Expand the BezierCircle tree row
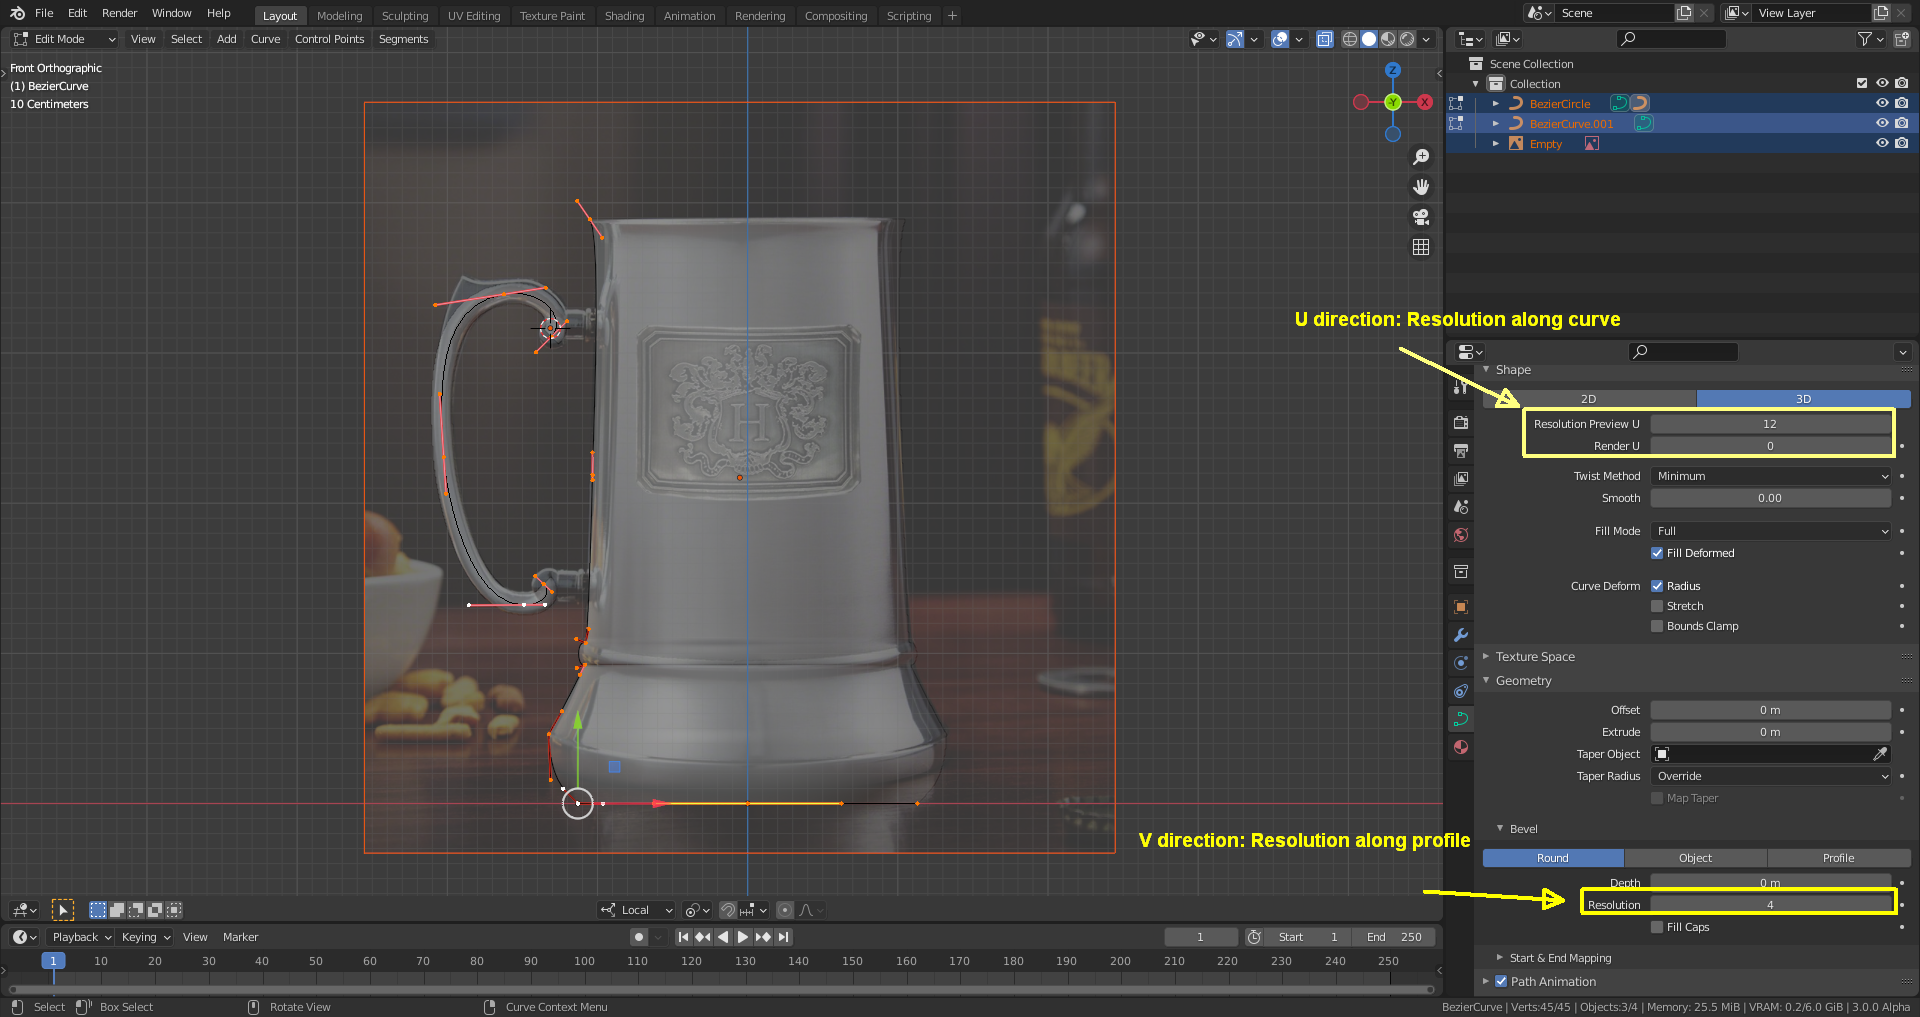This screenshot has width=1920, height=1017. [1495, 103]
